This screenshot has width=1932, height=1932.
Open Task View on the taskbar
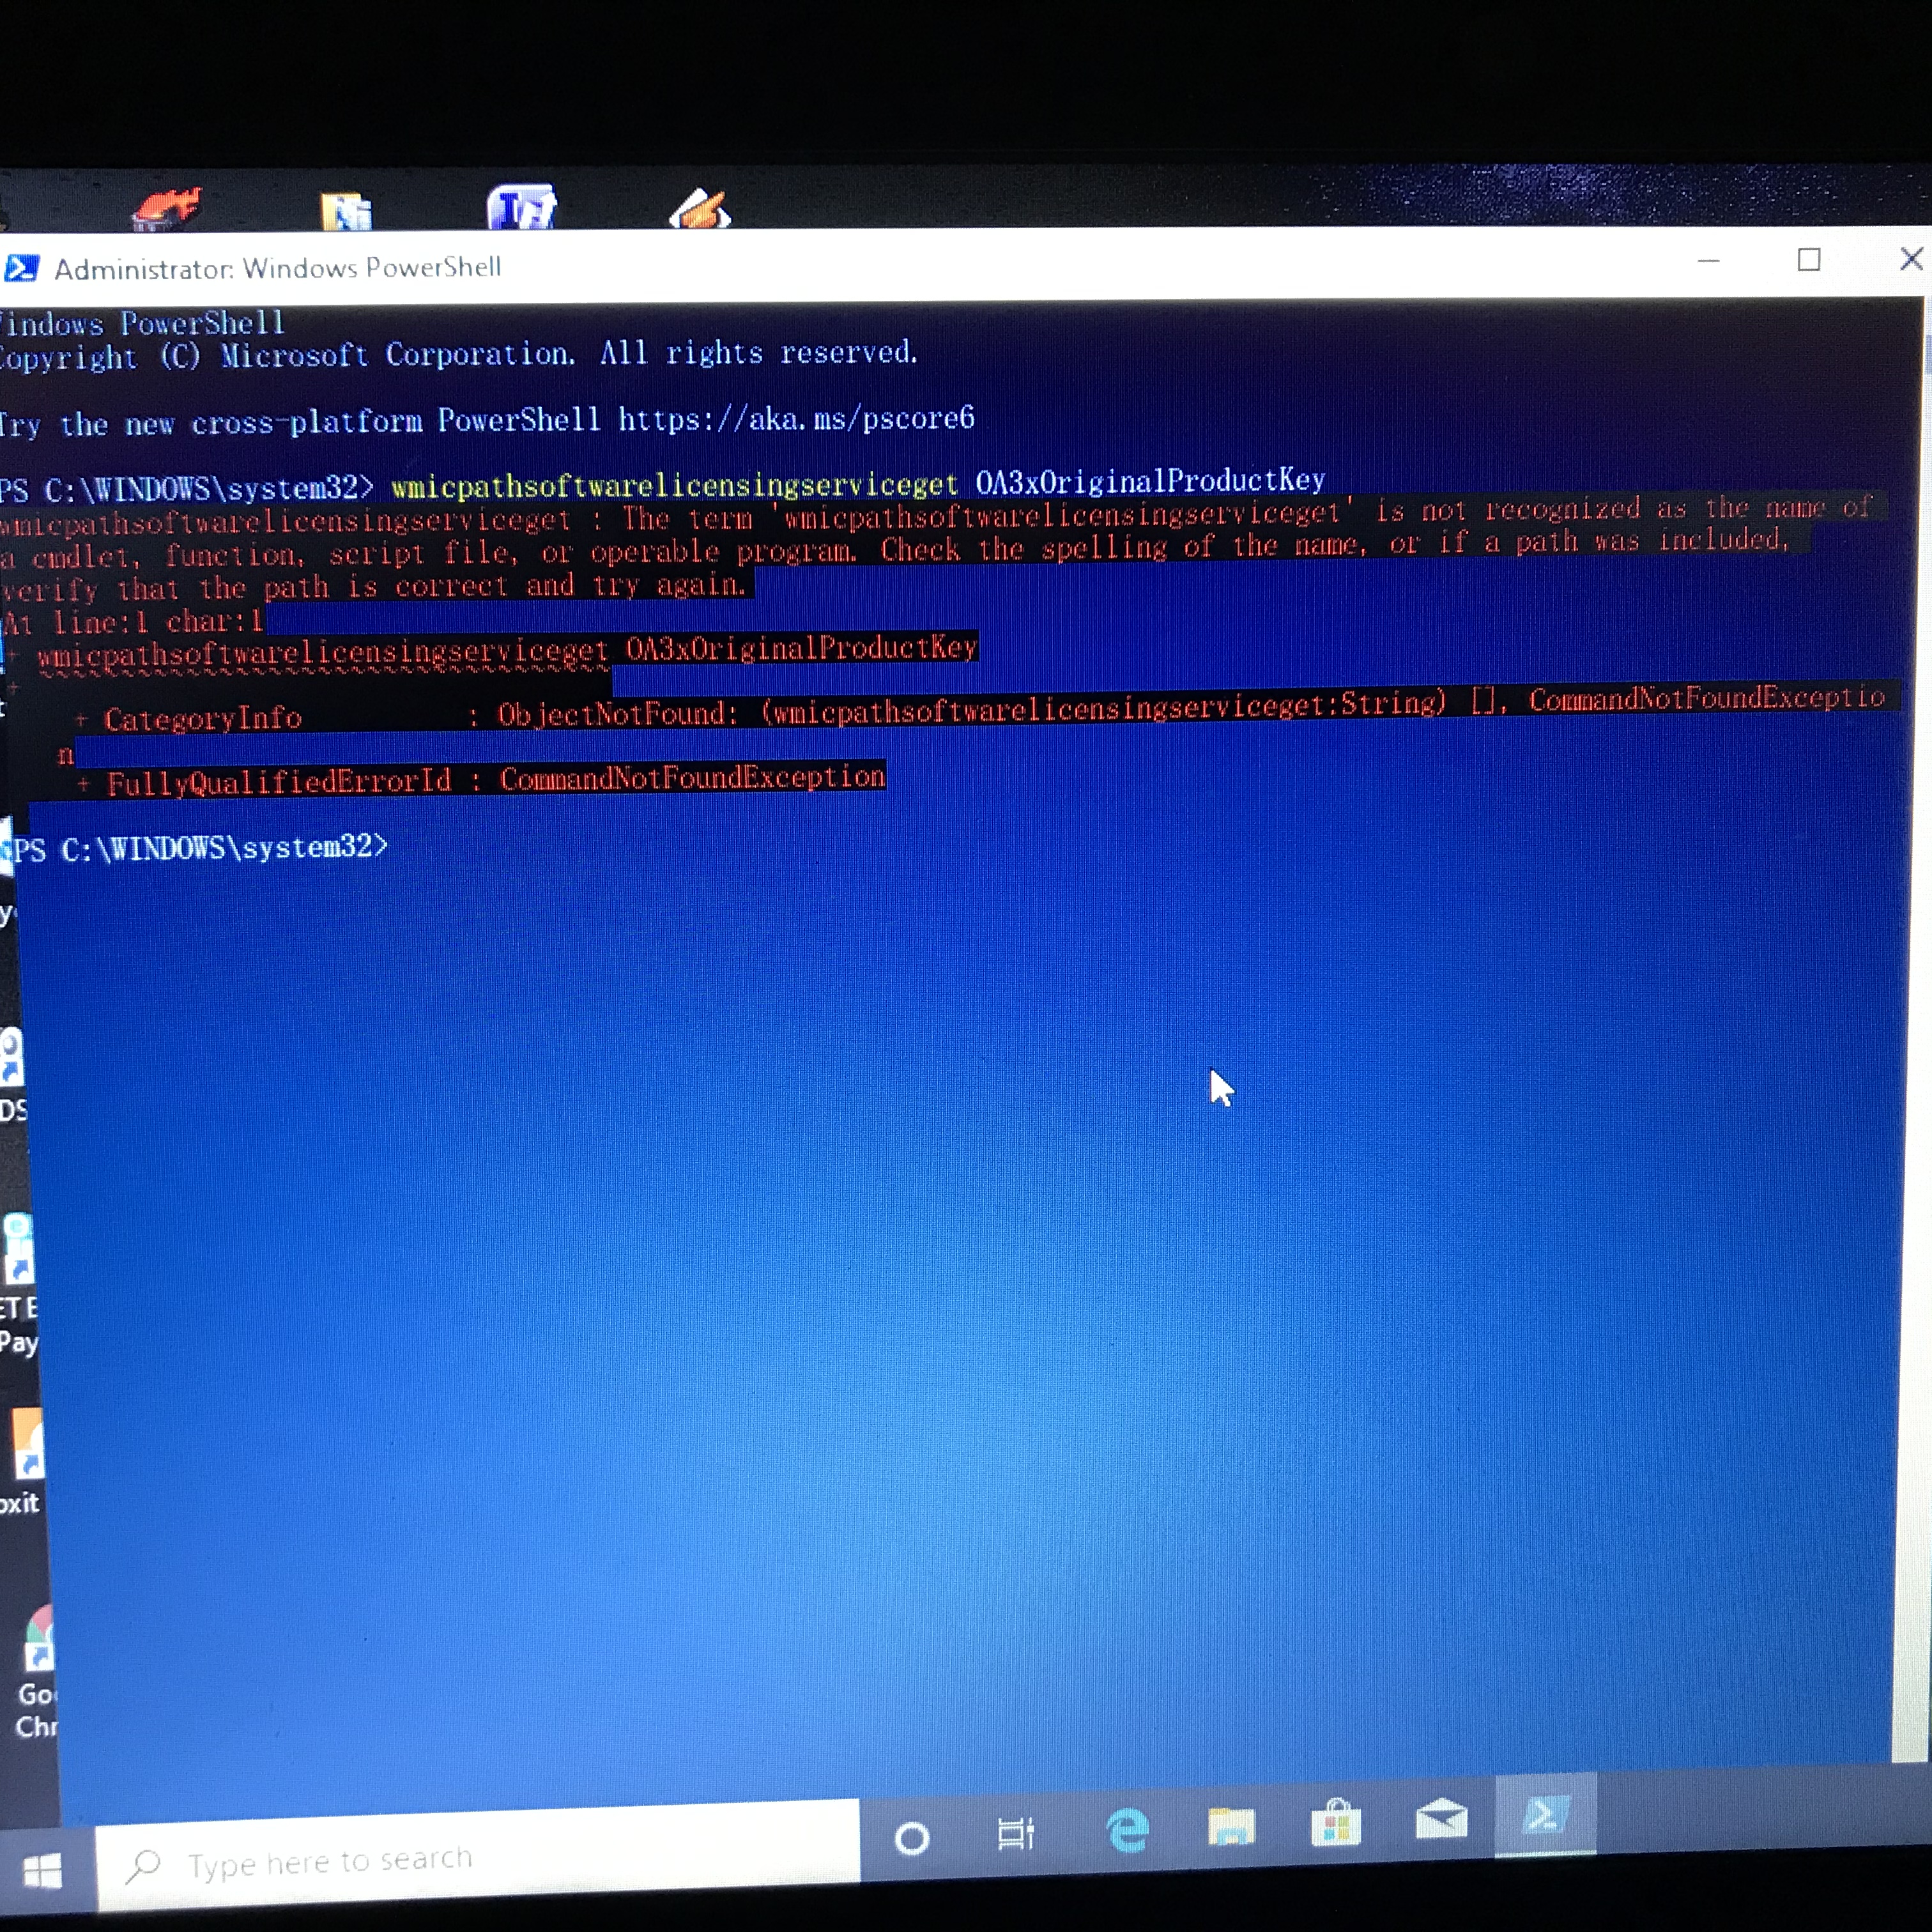tap(1015, 1834)
